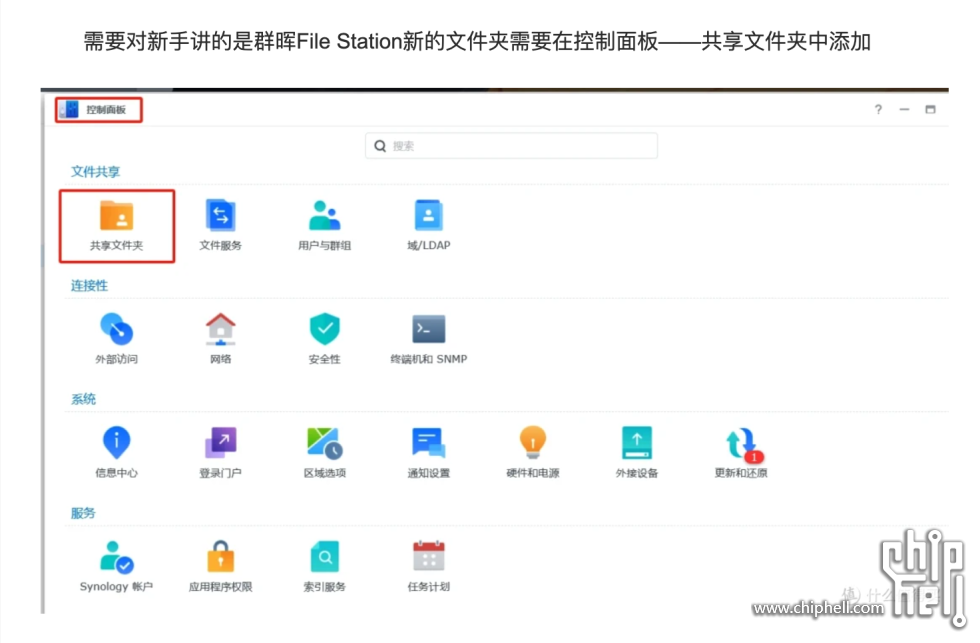This screenshot has height=643, width=980.
Task: Open the 任务计划 task scheduler icon
Action: (429, 556)
